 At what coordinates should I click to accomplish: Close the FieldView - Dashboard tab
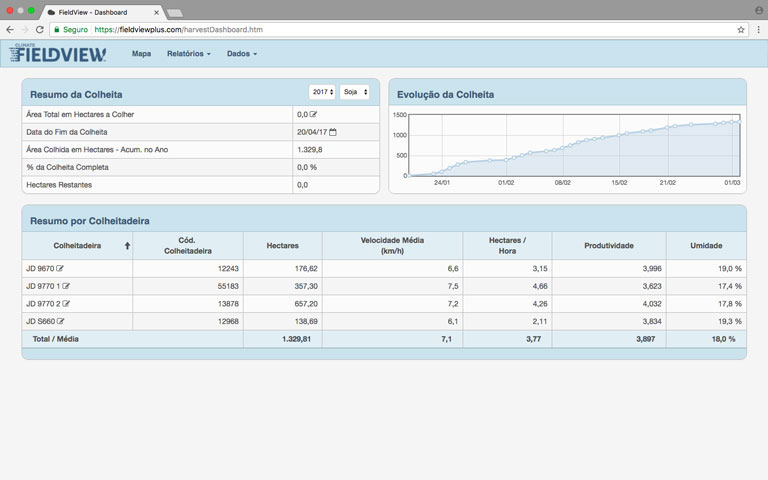click(x=156, y=12)
